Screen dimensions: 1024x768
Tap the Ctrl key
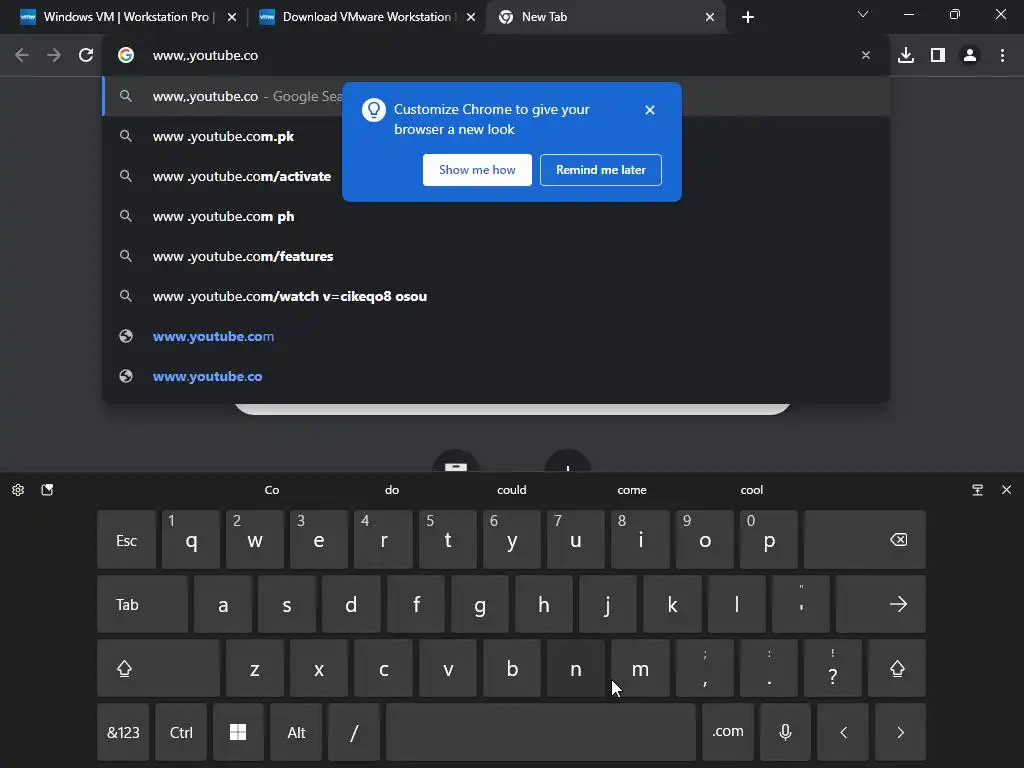(x=181, y=732)
